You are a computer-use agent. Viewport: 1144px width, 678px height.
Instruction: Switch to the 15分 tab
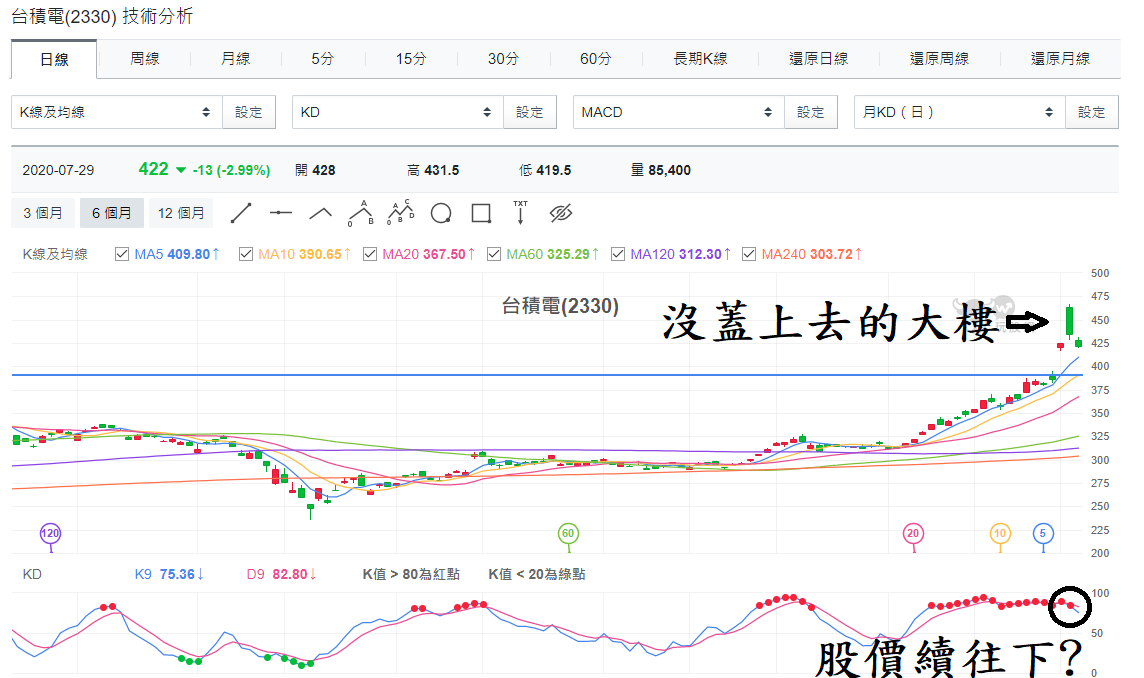pos(411,58)
